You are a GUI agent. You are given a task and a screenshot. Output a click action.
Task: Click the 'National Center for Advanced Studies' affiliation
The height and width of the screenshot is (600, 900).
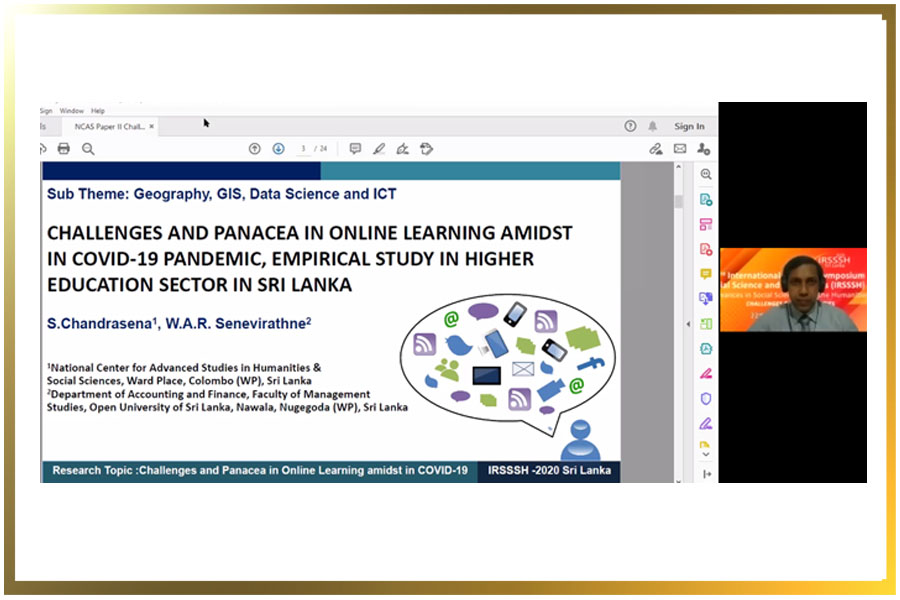[184, 374]
